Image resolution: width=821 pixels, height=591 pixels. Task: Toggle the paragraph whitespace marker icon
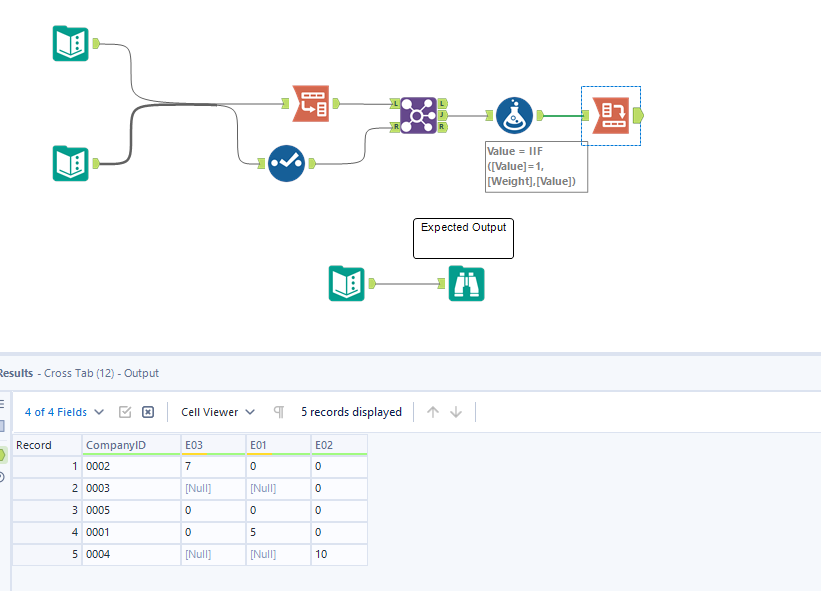(x=279, y=412)
